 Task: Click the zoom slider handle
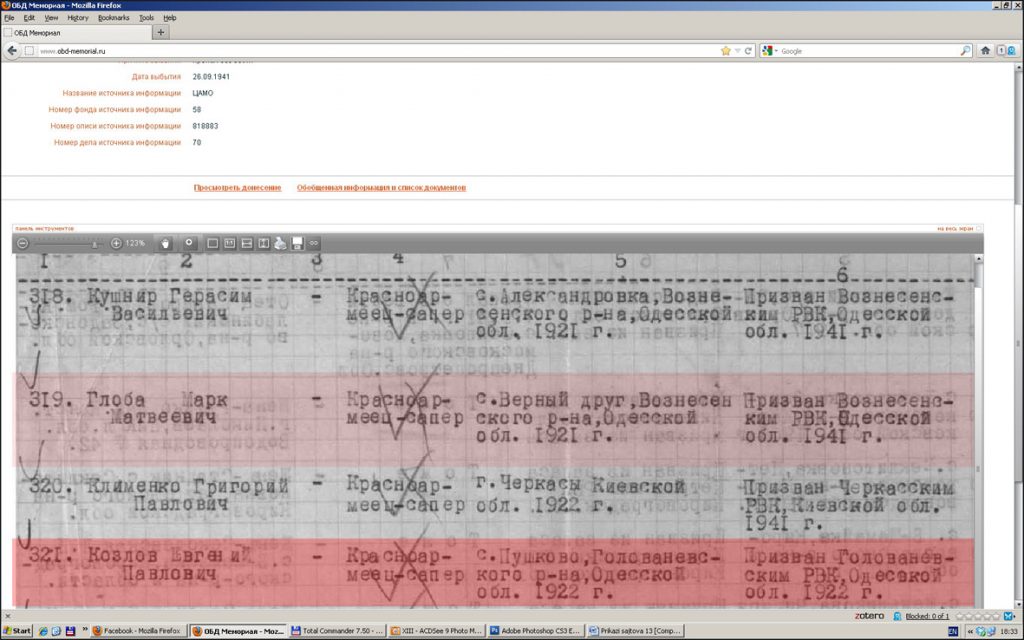(x=95, y=244)
